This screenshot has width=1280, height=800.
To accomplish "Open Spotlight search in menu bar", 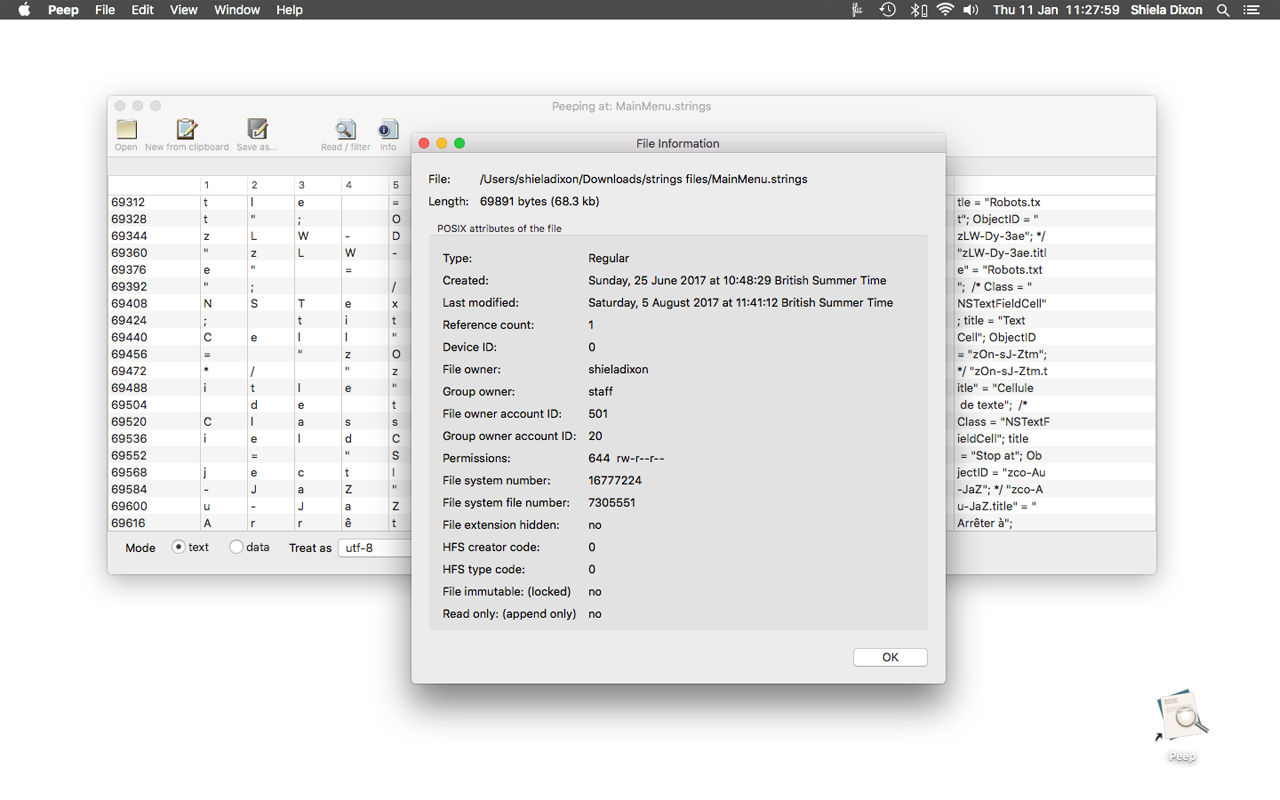I will [1222, 10].
